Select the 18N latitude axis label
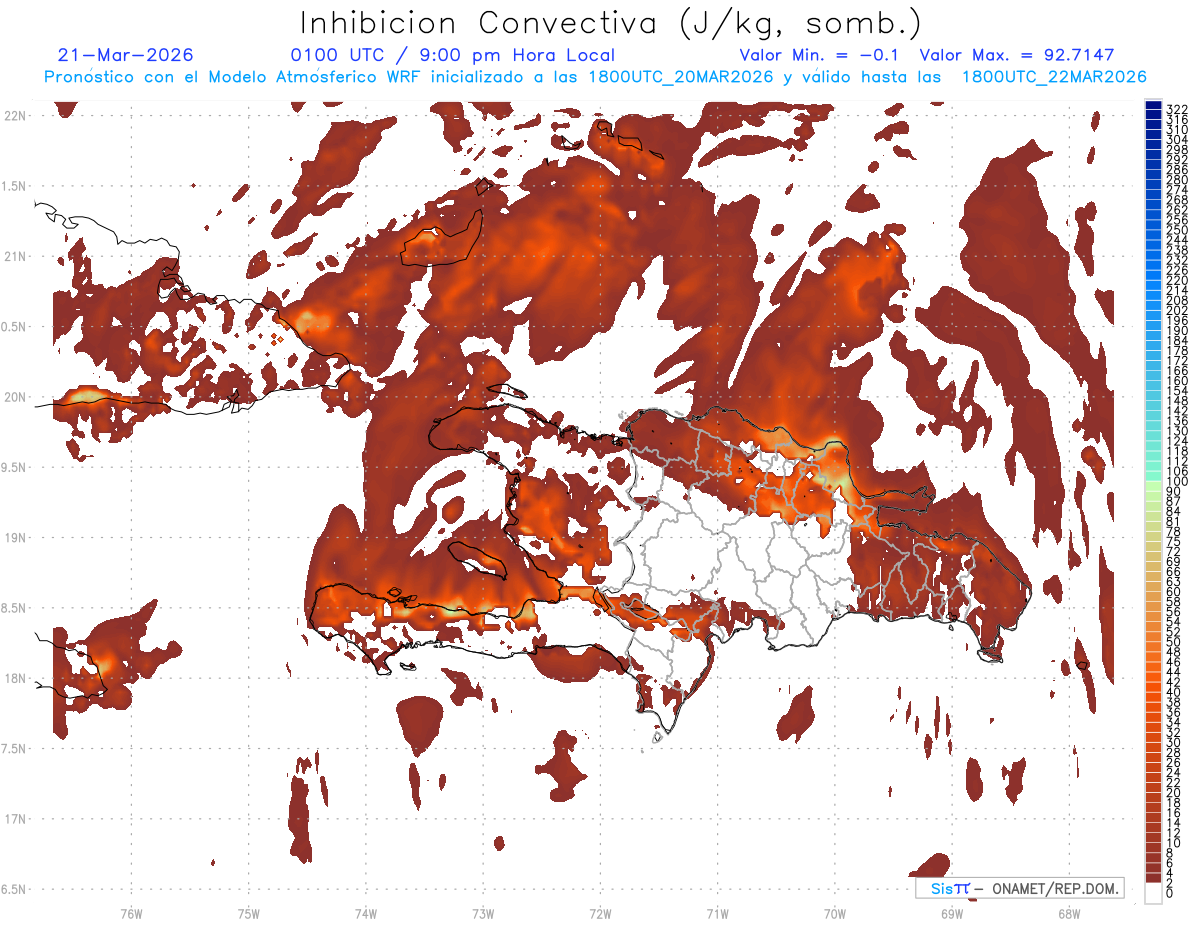Image resolution: width=1200 pixels, height=927 pixels. tap(15, 678)
